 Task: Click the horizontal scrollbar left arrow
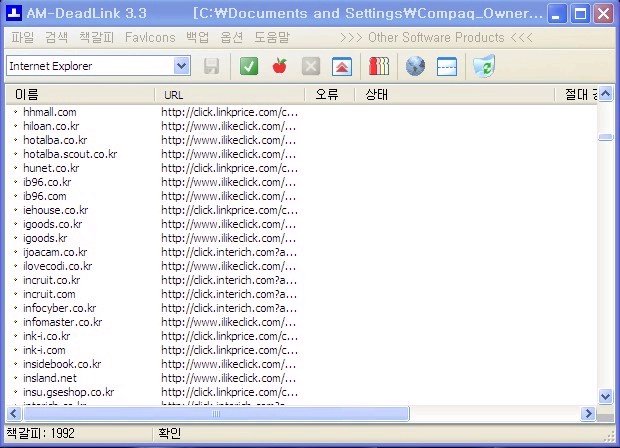point(13,414)
